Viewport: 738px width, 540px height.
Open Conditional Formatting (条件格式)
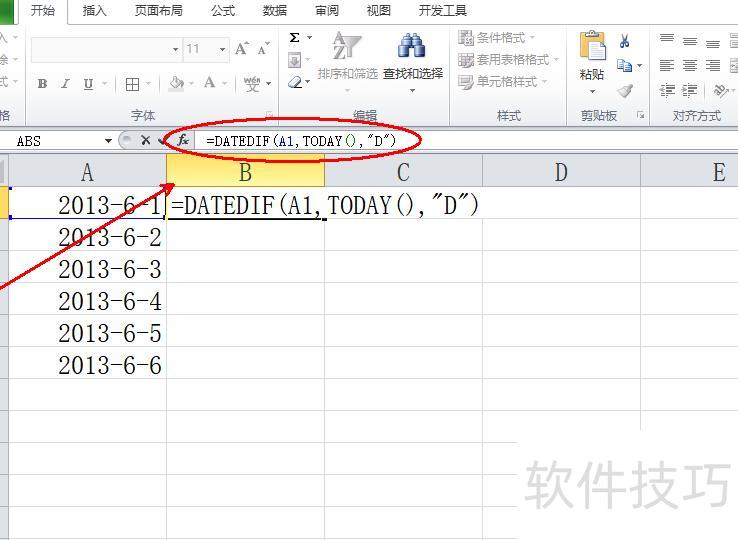pyautogui.click(x=497, y=38)
